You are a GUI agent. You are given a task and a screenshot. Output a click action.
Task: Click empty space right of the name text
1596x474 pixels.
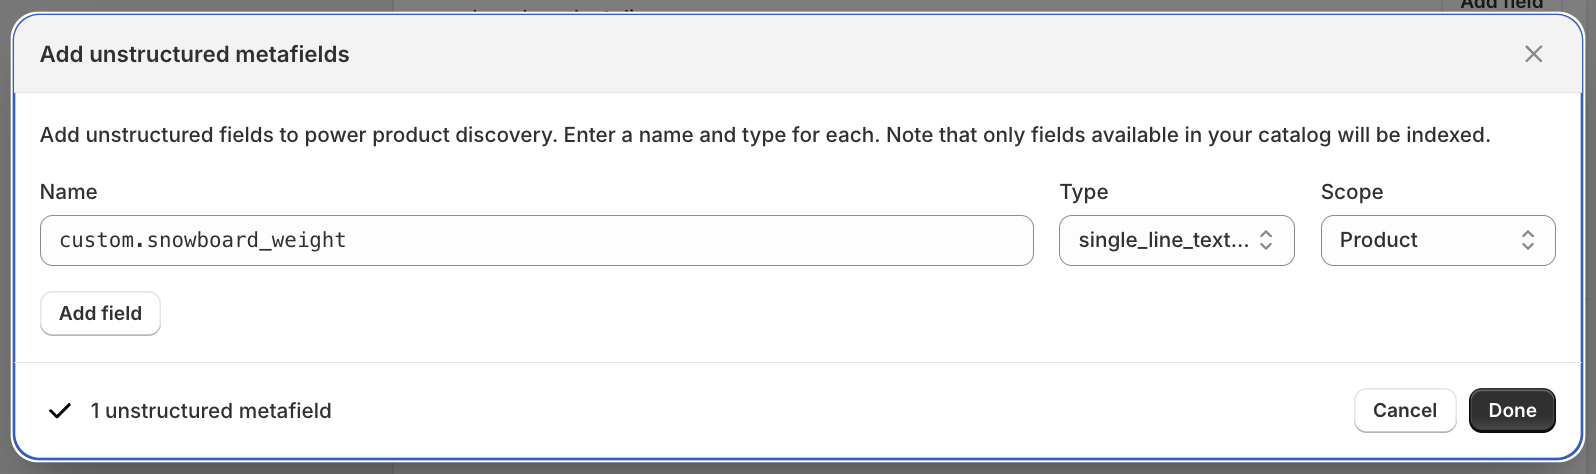click(700, 240)
